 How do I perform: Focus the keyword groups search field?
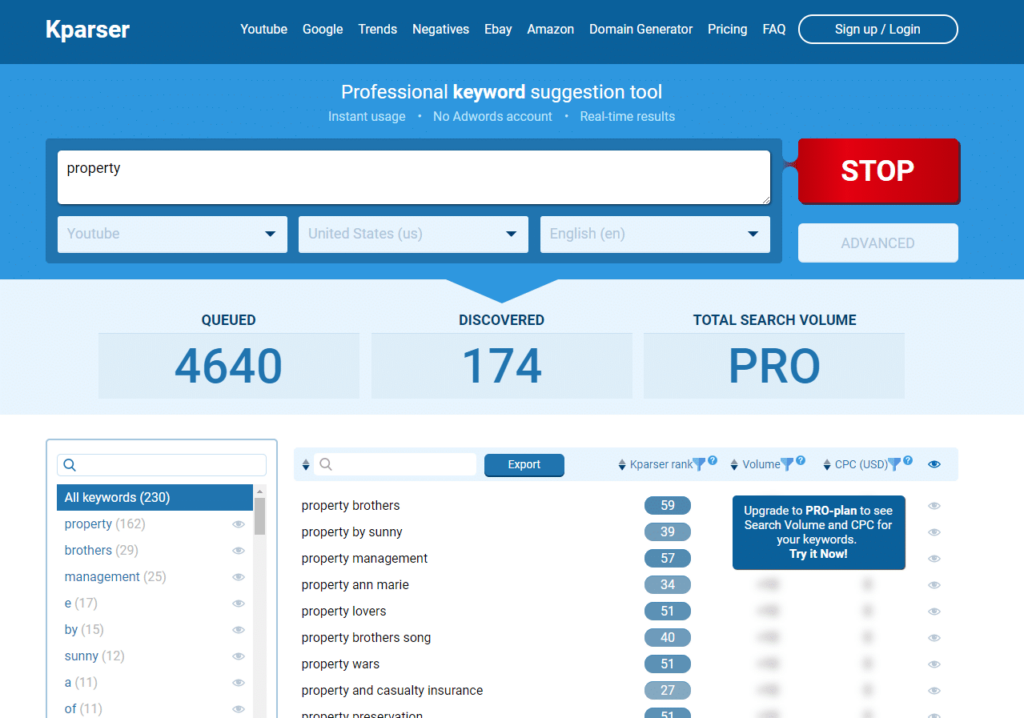161,465
